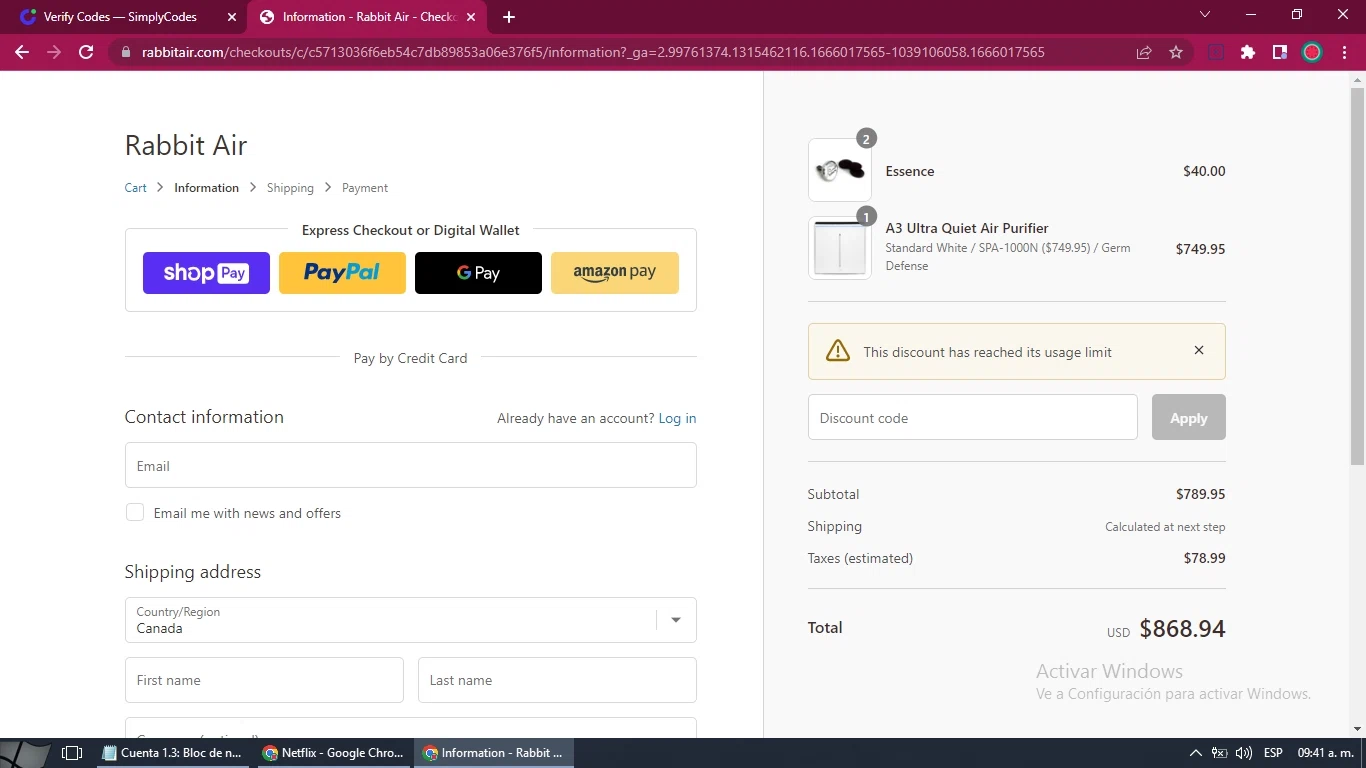Click the browser forward arrow
This screenshot has width=1366, height=768.
point(54,52)
